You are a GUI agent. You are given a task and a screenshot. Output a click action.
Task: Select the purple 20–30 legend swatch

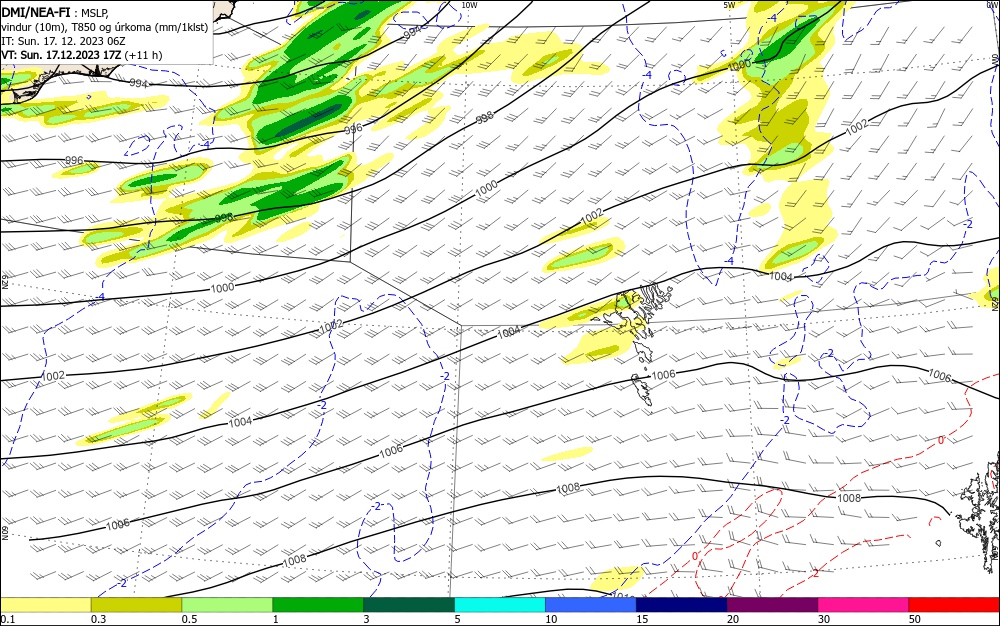click(772, 605)
